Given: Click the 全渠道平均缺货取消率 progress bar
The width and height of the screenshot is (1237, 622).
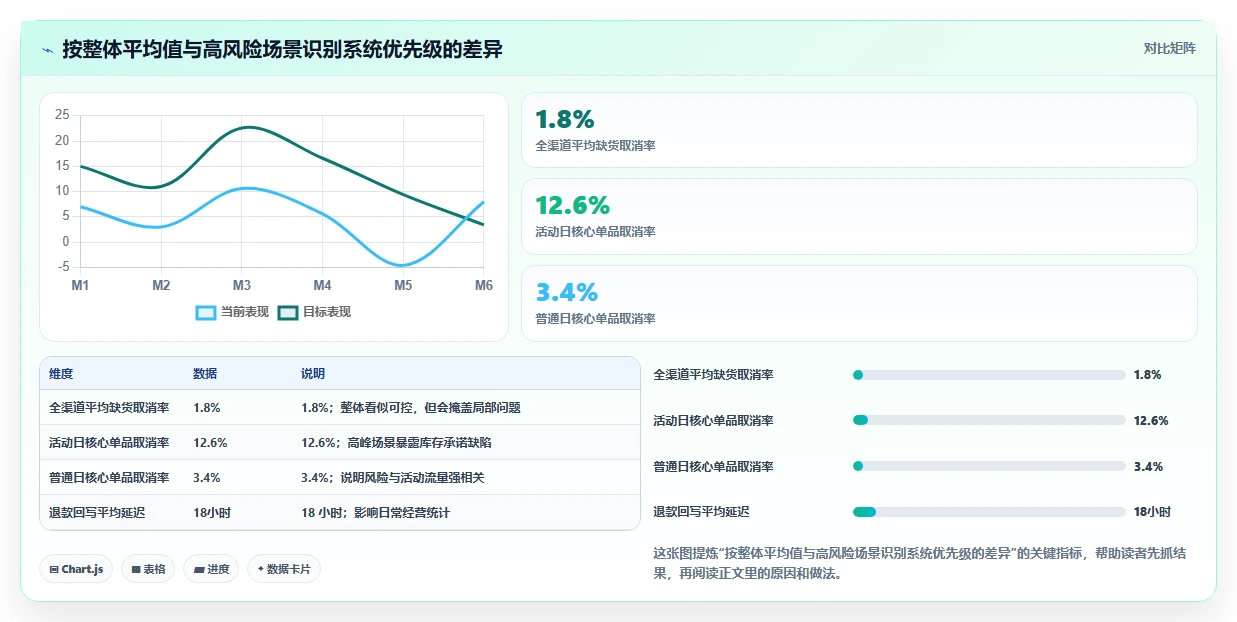Looking at the screenshot, I should pos(989,375).
